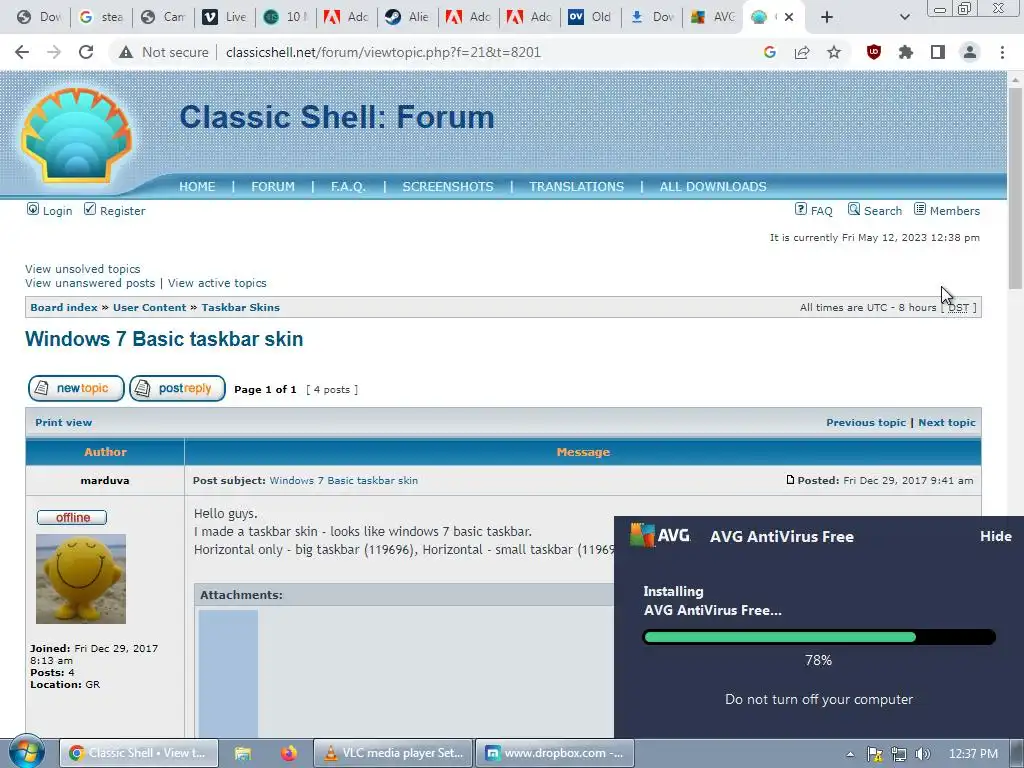Viewport: 1024px width, 768px height.
Task: Open the Windows Start orb
Action: (27, 752)
